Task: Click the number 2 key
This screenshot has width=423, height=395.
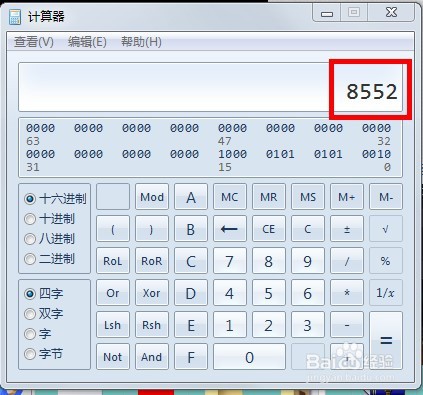Action: coord(269,325)
